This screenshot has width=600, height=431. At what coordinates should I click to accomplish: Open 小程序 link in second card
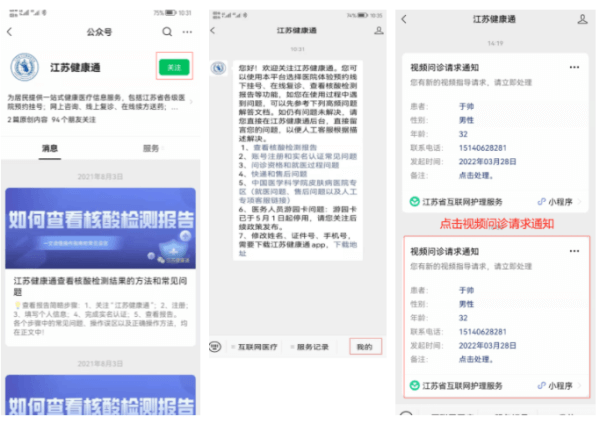tap(559, 385)
